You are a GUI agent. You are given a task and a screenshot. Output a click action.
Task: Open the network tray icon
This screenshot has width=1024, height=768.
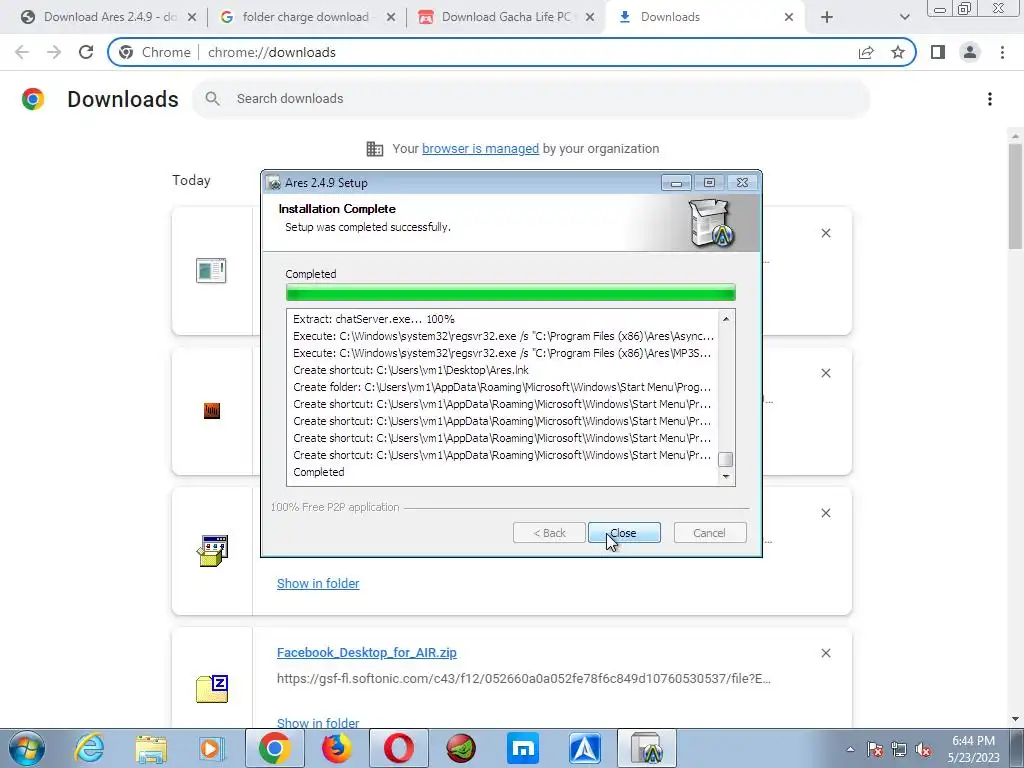pyautogui.click(x=899, y=749)
